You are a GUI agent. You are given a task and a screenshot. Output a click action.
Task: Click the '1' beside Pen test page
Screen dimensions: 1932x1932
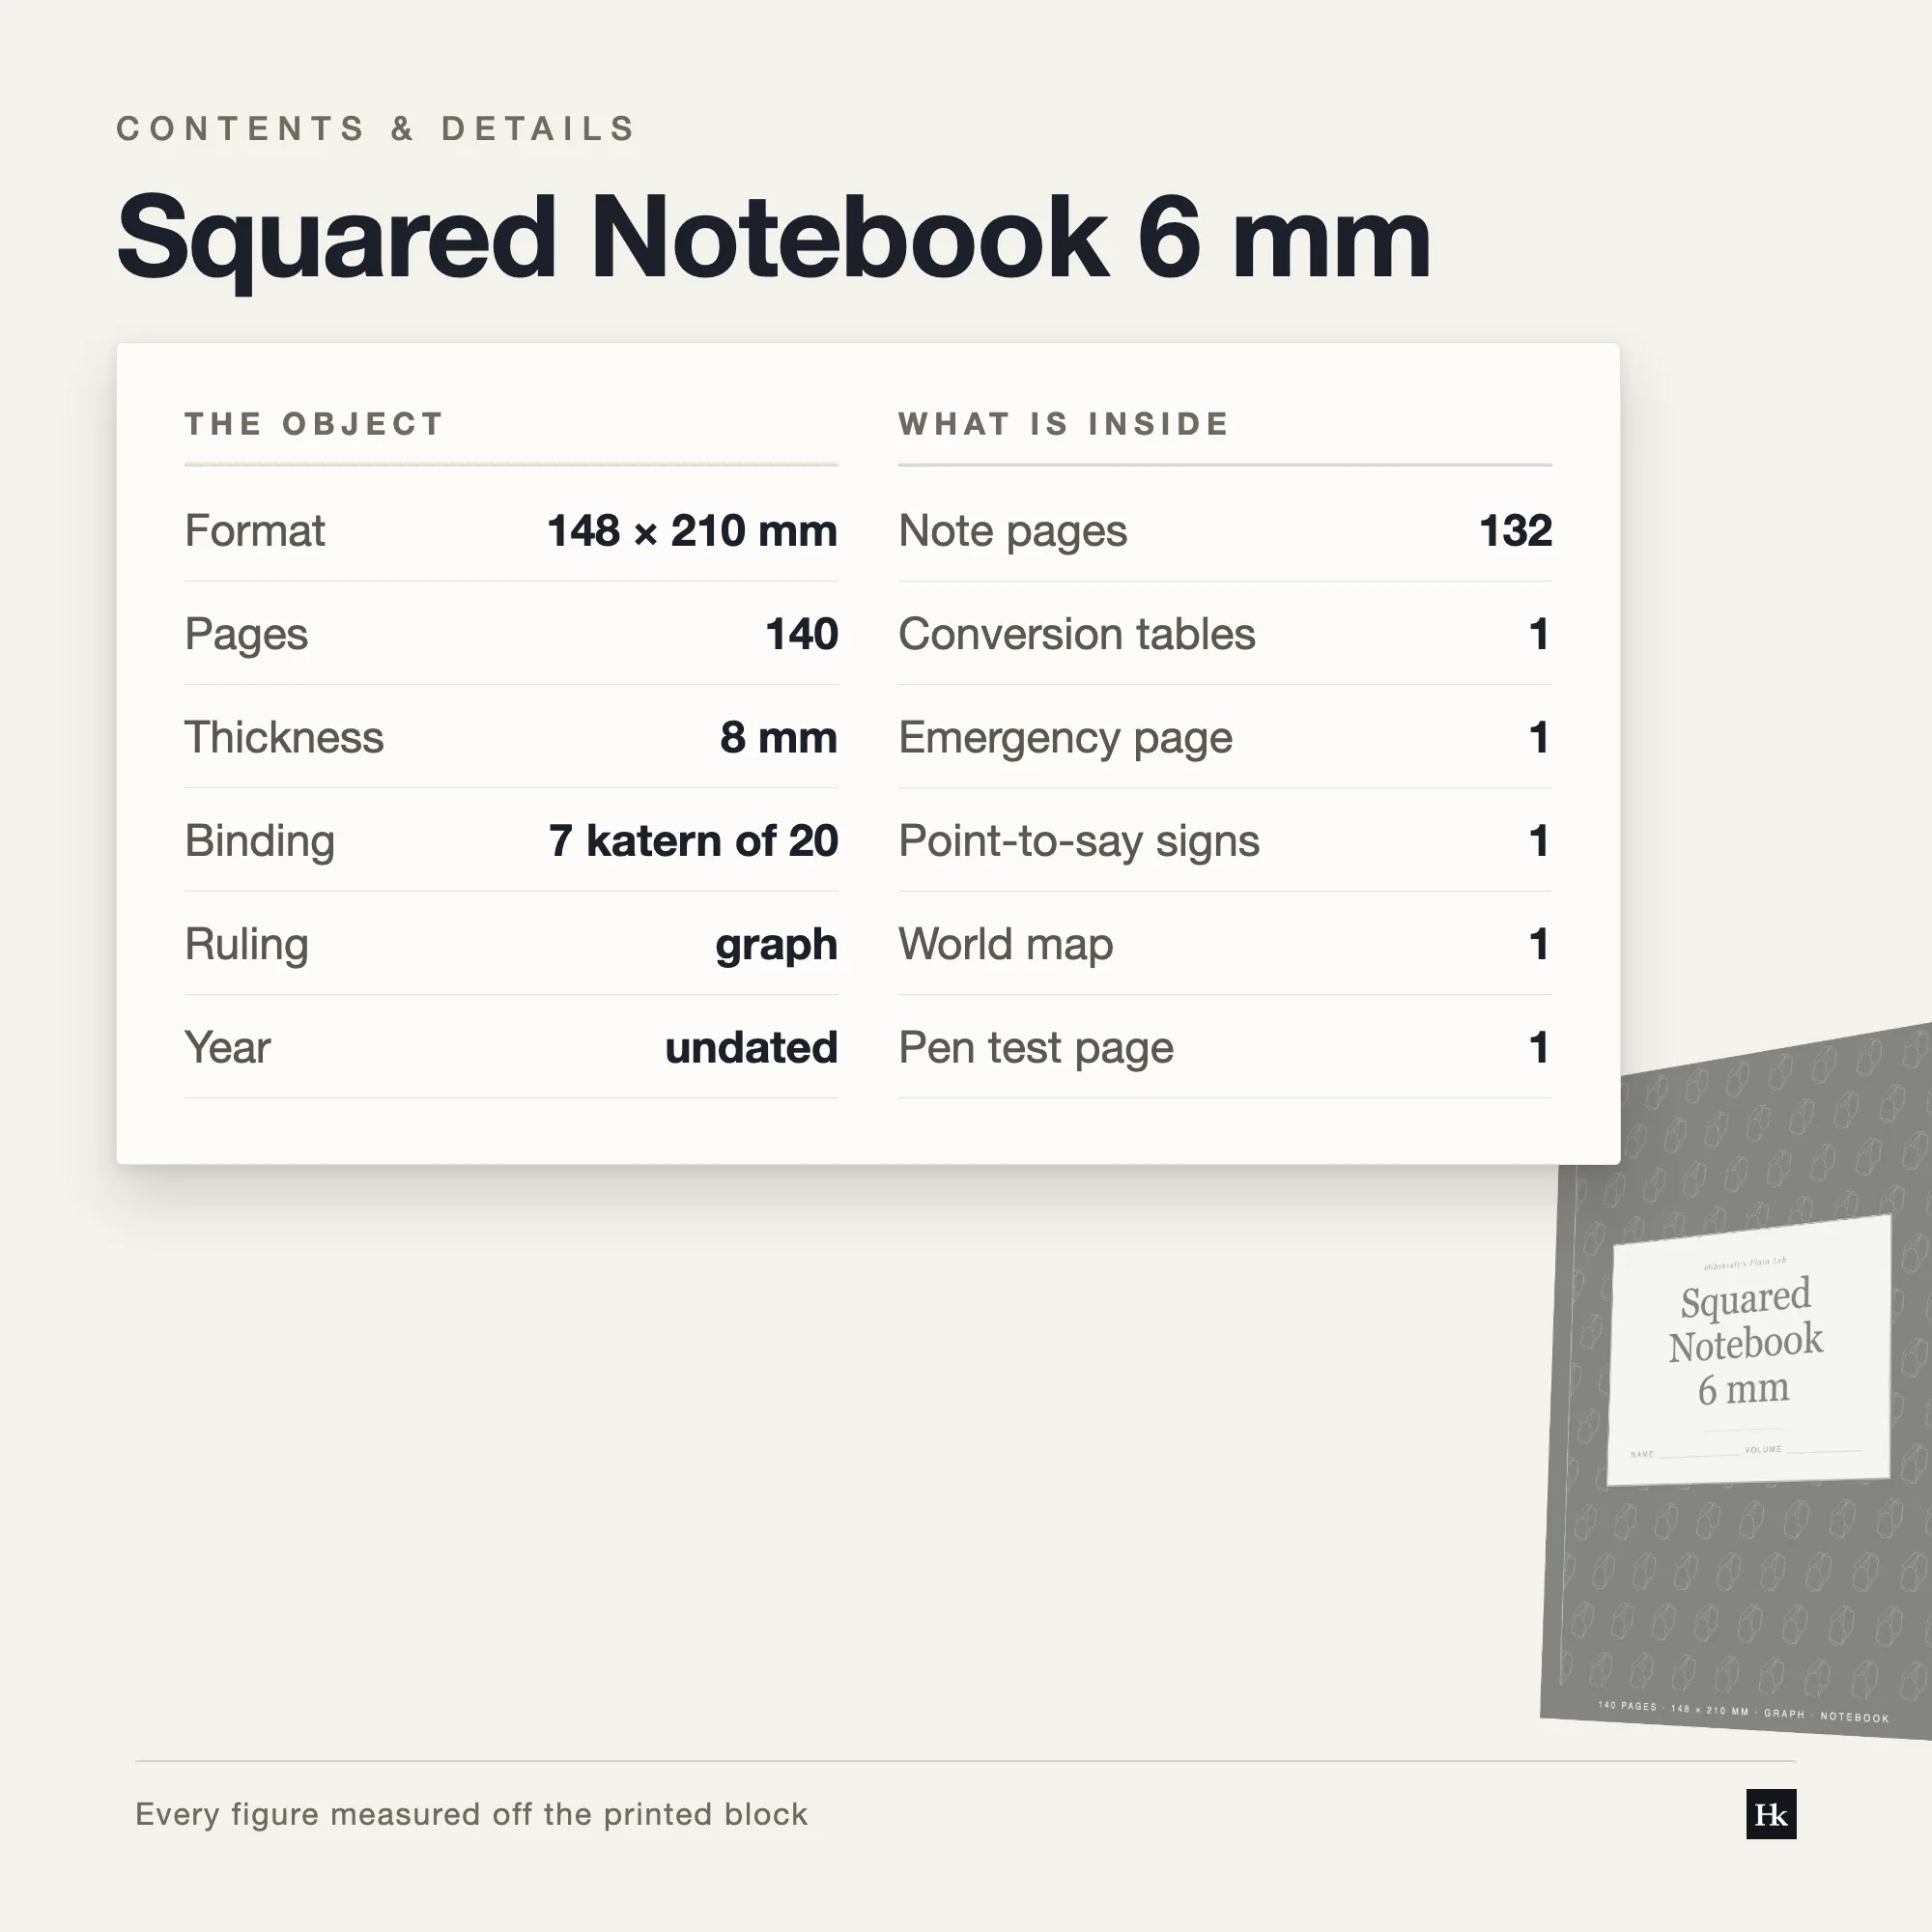pyautogui.click(x=1539, y=1047)
